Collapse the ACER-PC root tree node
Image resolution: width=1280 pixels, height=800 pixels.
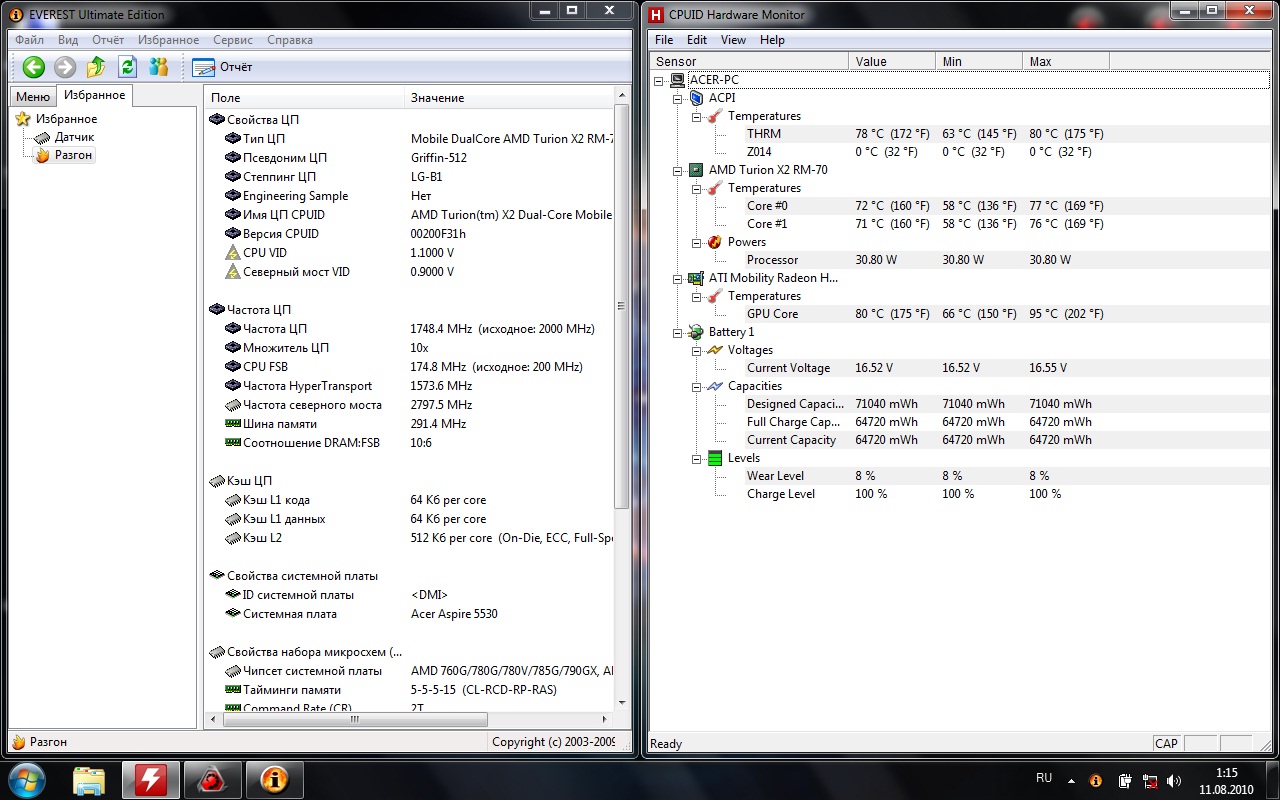(x=660, y=80)
